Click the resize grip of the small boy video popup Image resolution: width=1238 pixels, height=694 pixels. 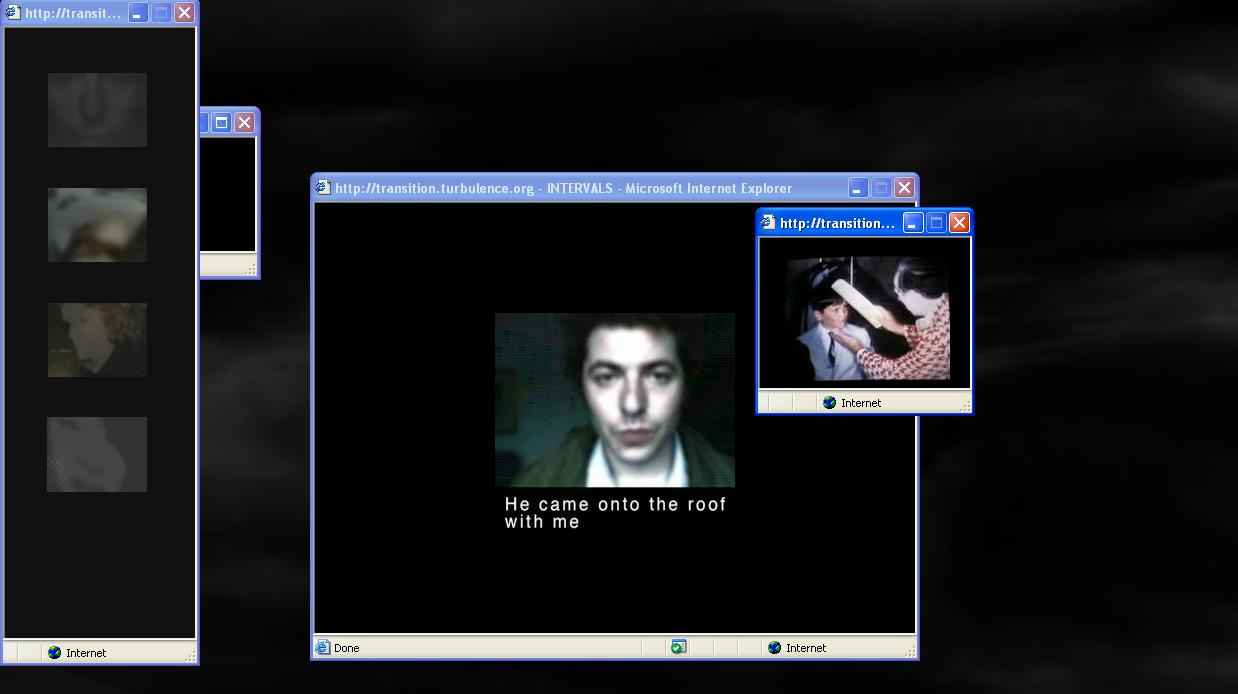[964, 406]
